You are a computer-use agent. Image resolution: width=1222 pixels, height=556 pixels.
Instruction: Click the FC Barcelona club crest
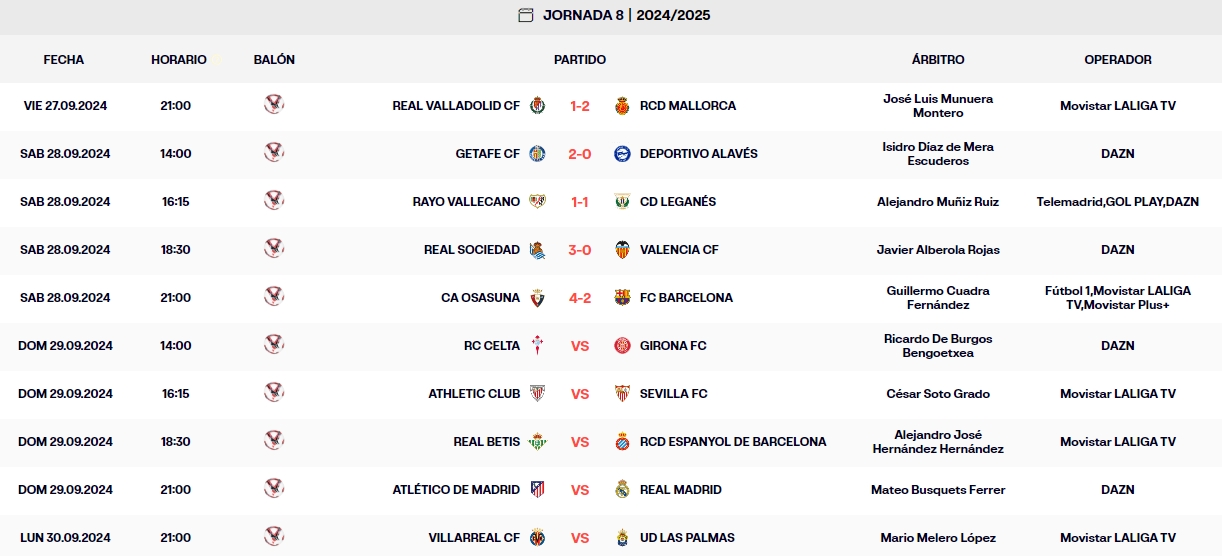(622, 298)
